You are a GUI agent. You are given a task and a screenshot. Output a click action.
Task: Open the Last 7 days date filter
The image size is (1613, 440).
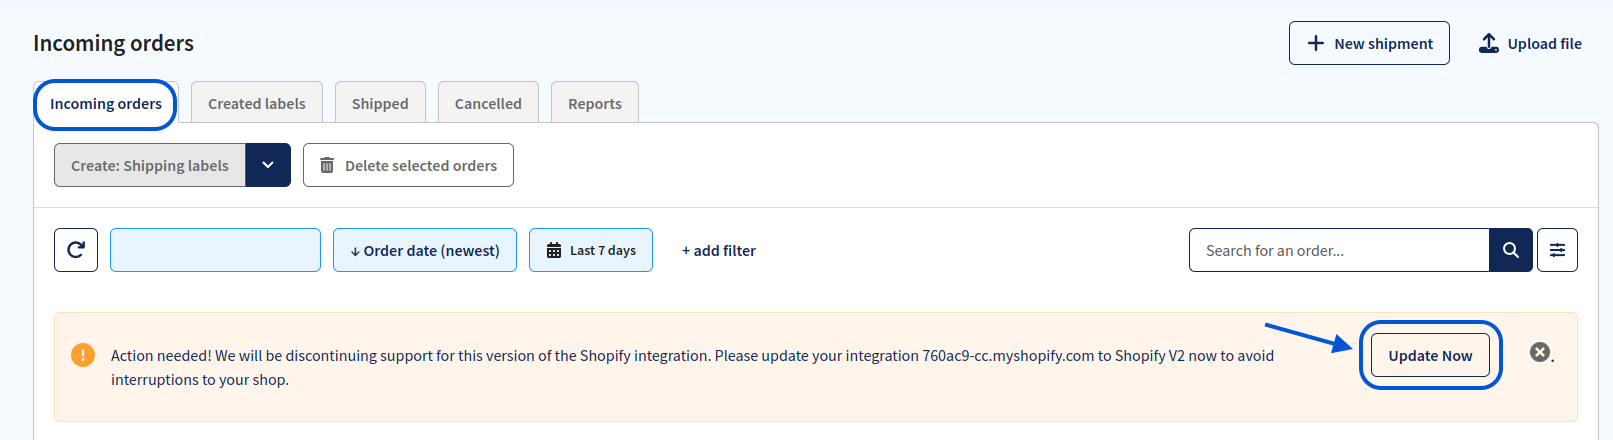591,250
